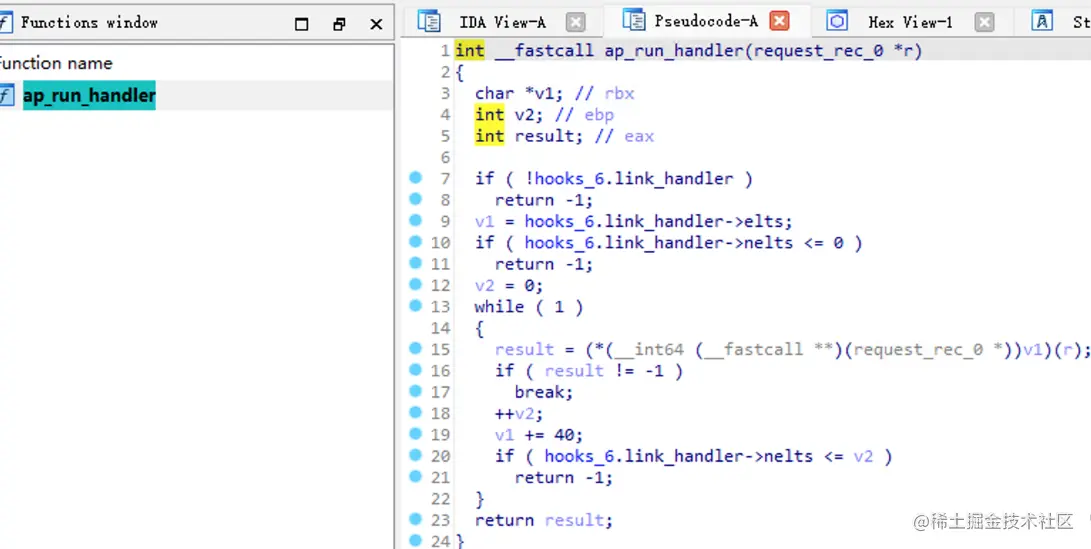Click 'break;' on line 17
This screenshot has width=1091, height=549.
(x=544, y=392)
